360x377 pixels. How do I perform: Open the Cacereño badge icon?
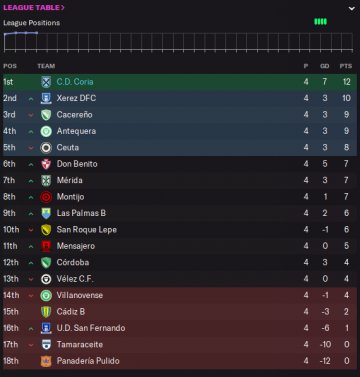pos(46,115)
